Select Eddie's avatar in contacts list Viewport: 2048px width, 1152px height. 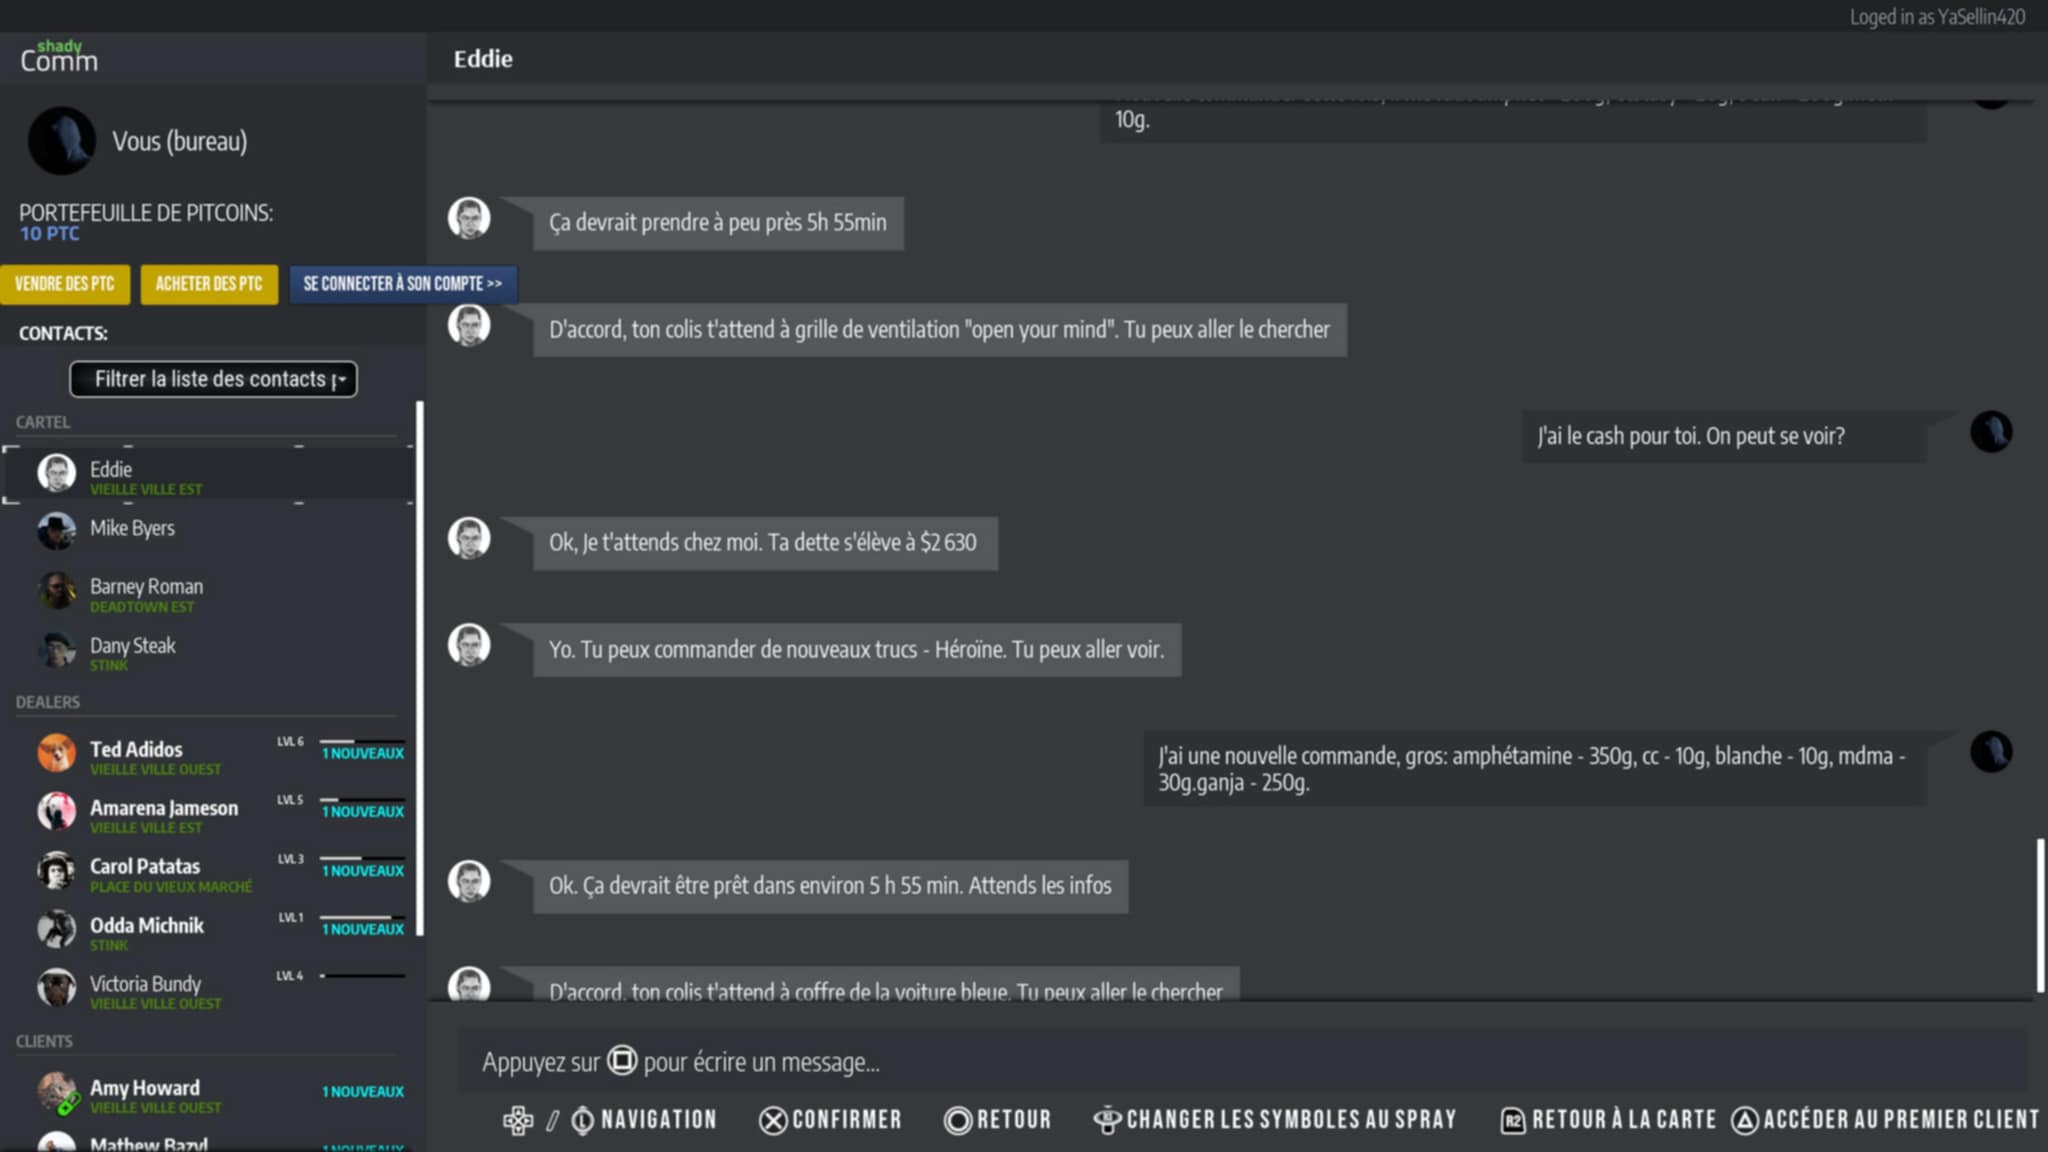click(57, 473)
